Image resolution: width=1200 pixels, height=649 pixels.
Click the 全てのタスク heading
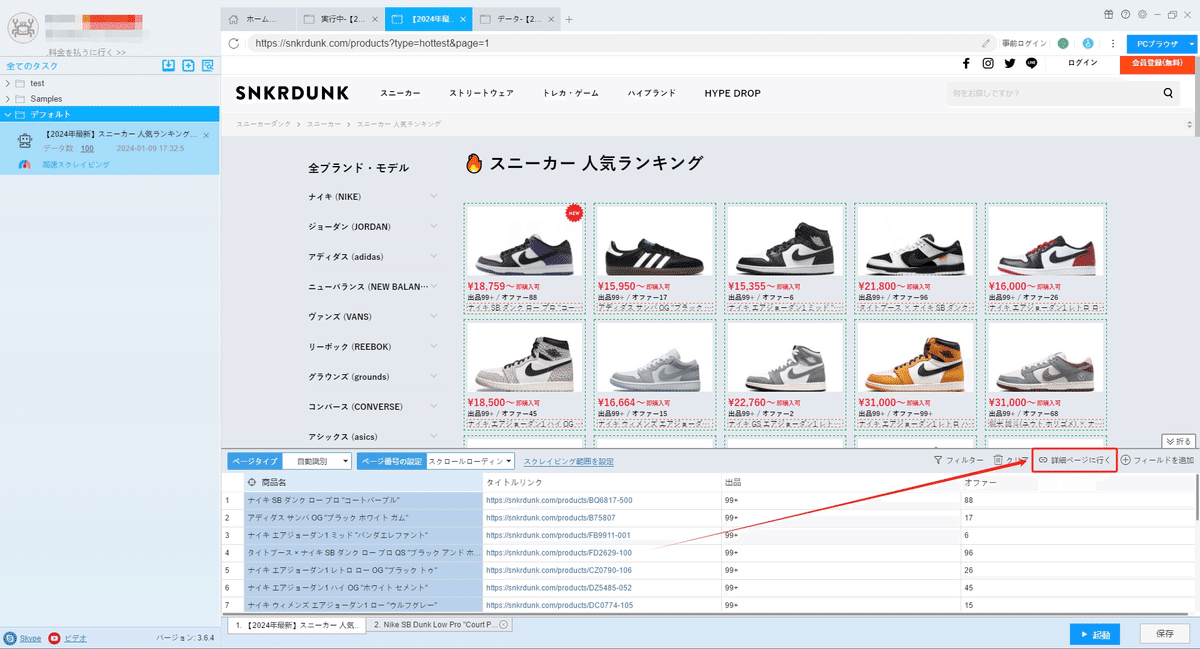32,66
